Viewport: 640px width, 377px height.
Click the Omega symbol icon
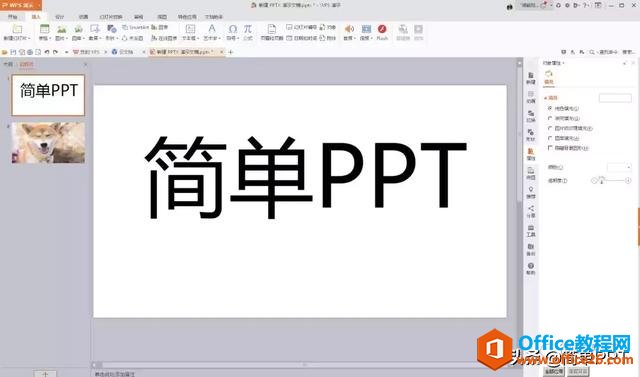click(x=233, y=29)
